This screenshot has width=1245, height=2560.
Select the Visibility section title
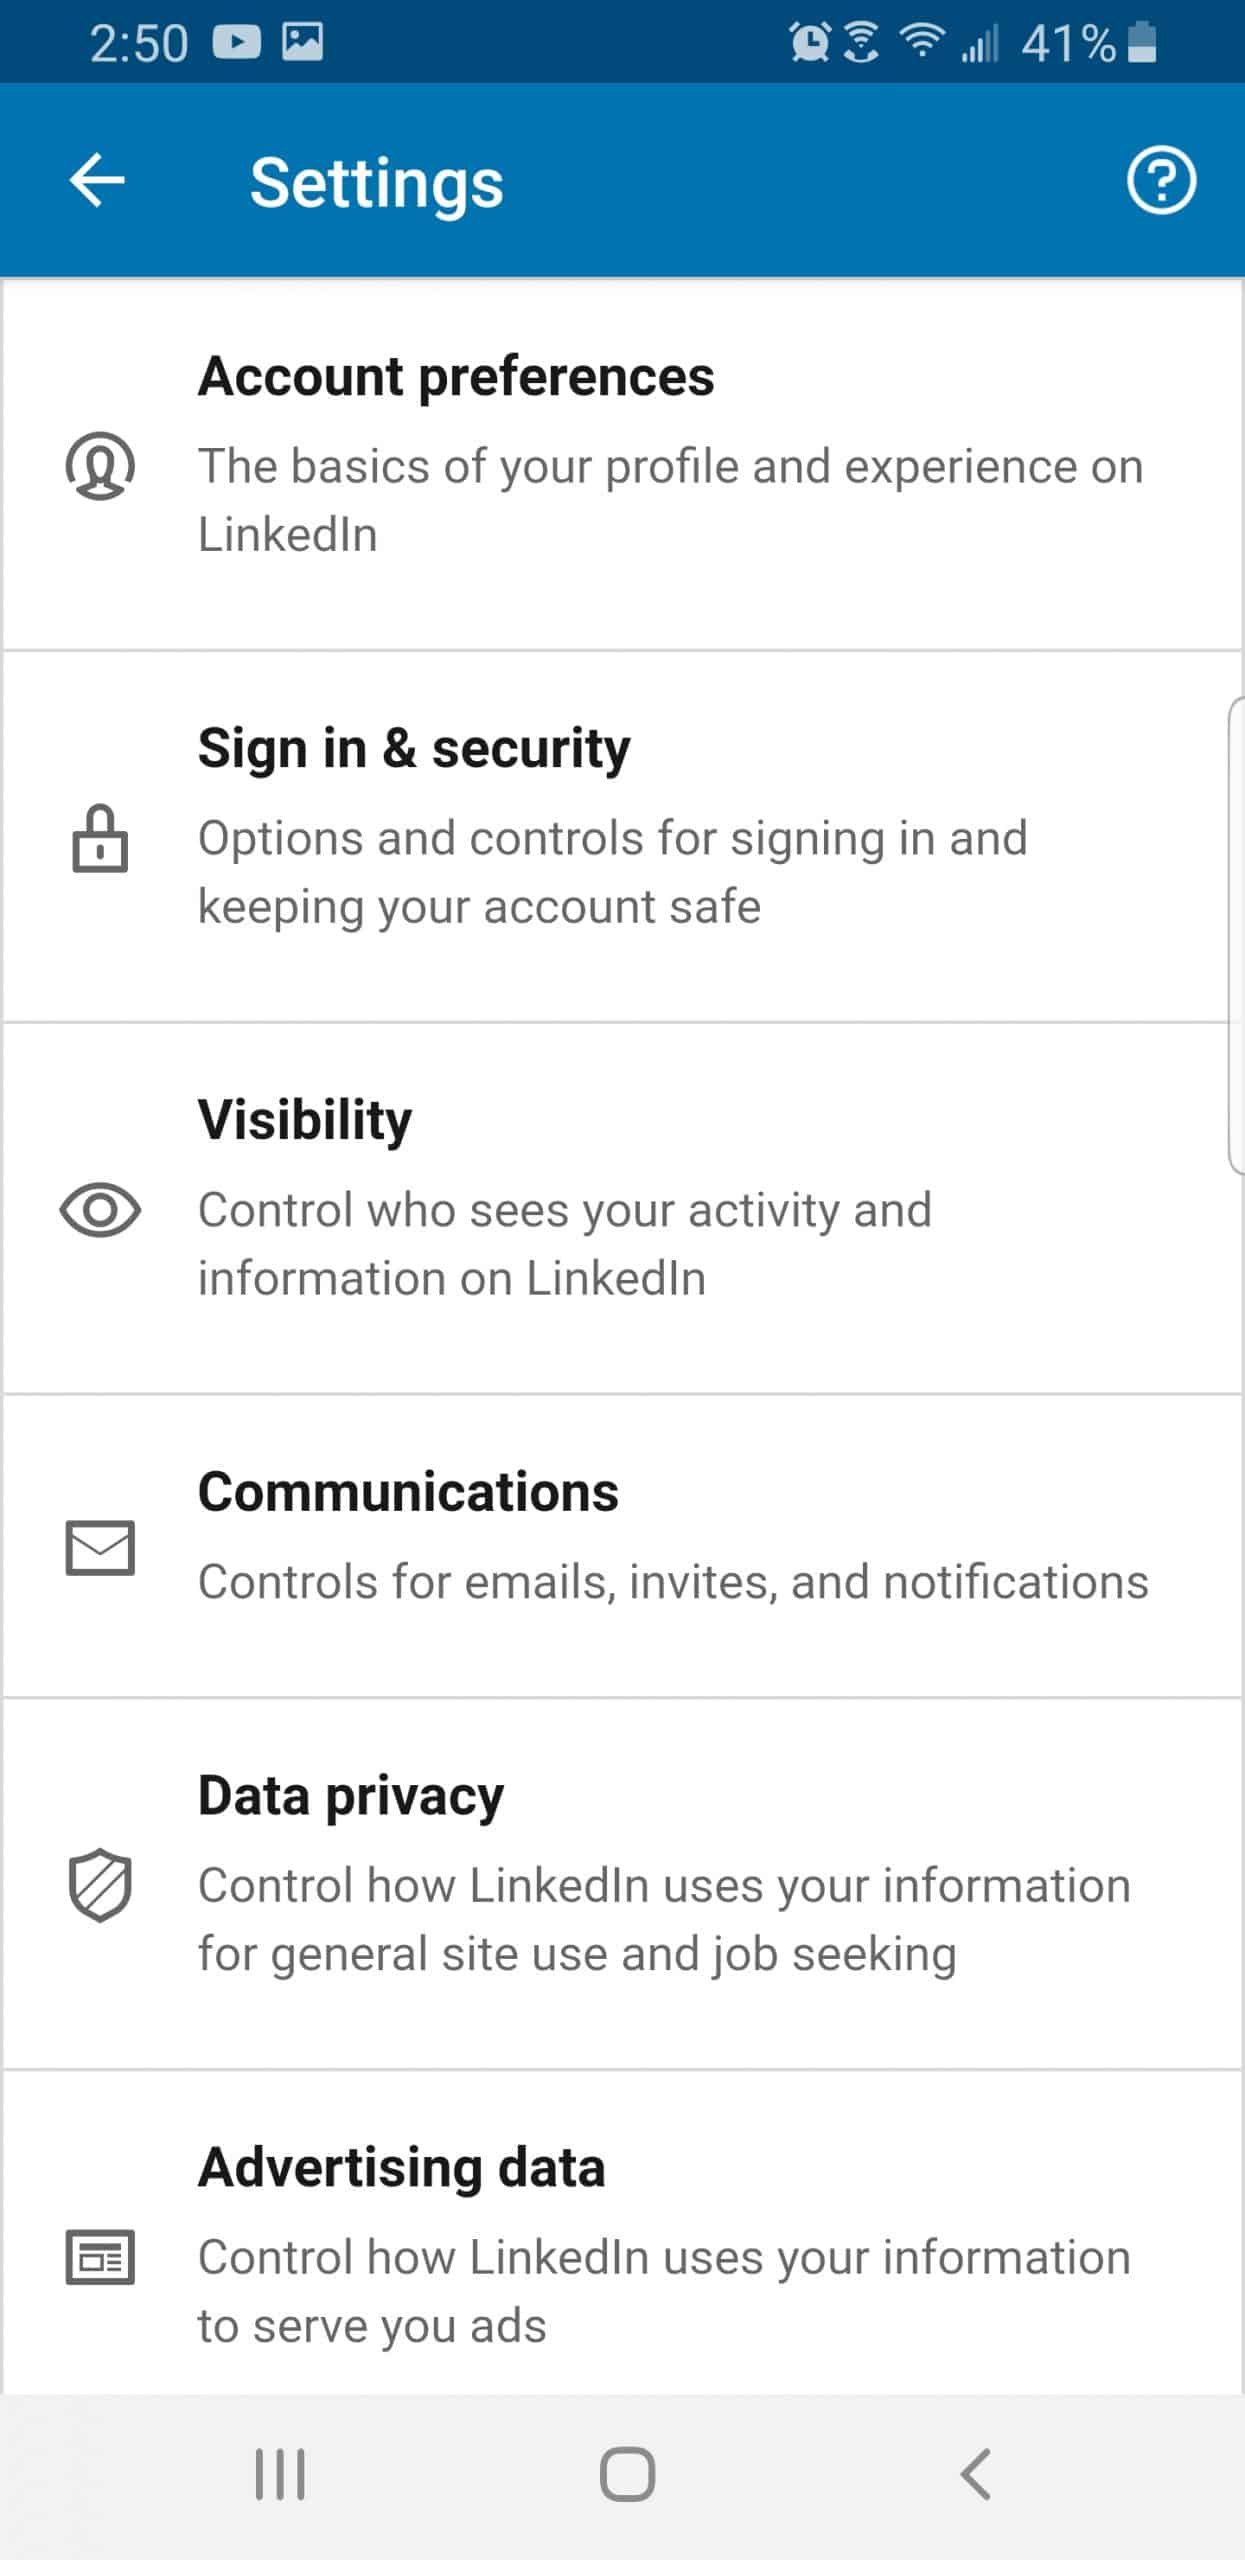point(305,1120)
